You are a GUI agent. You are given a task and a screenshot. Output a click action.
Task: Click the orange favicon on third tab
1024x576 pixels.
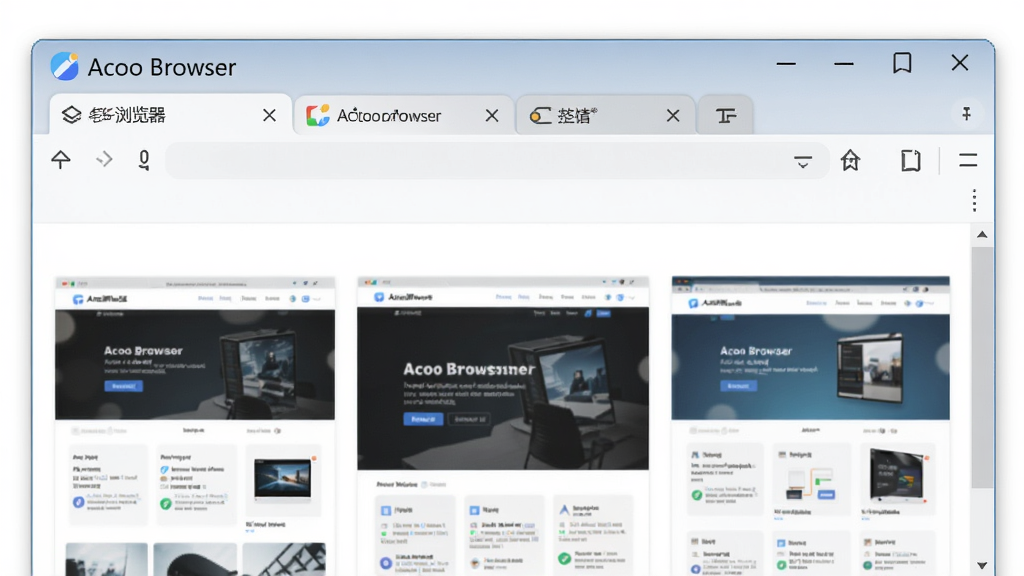point(539,116)
